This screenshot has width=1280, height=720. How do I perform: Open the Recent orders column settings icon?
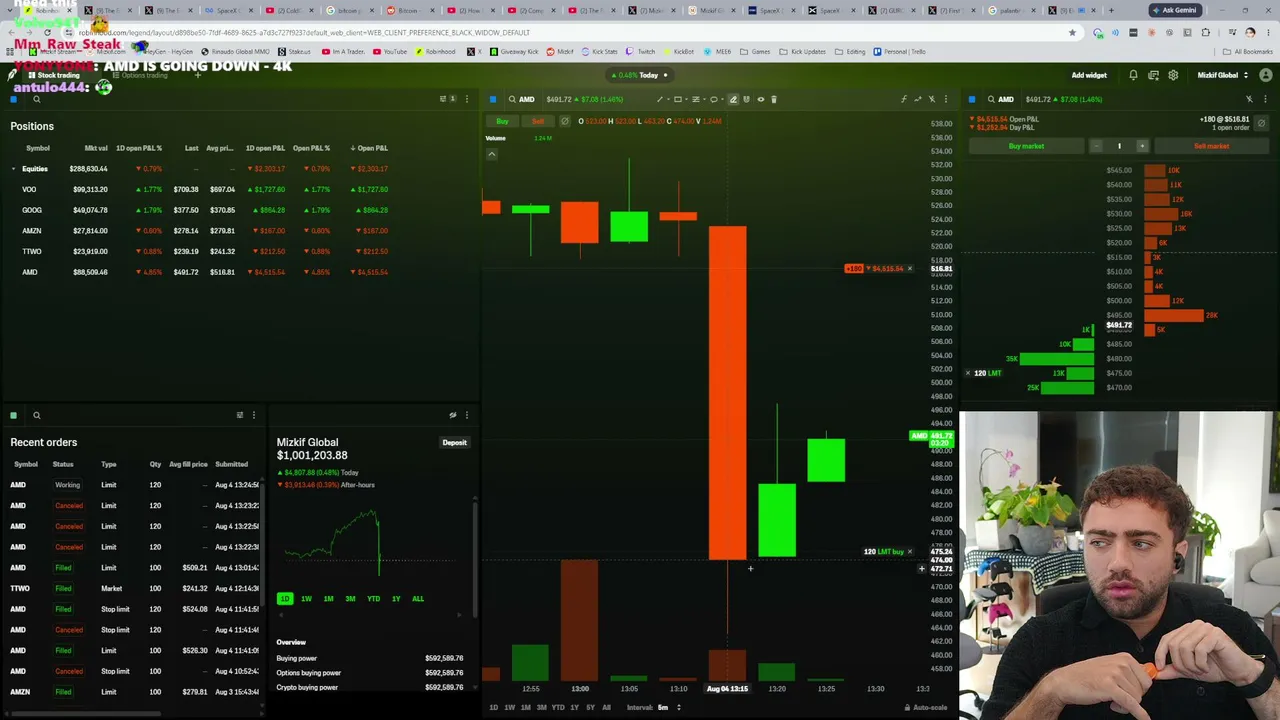pos(240,415)
